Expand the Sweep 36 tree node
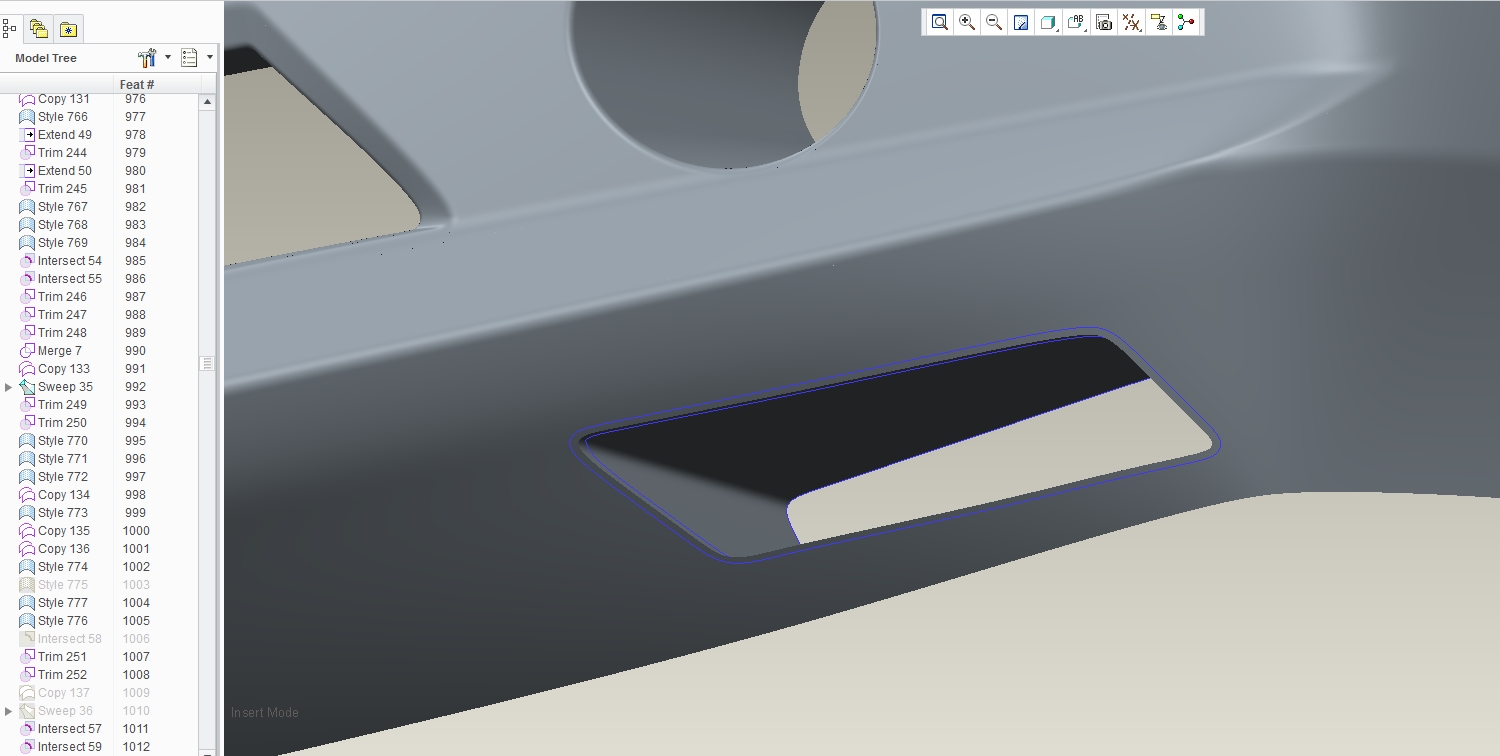Image resolution: width=1500 pixels, height=756 pixels. 9,711
